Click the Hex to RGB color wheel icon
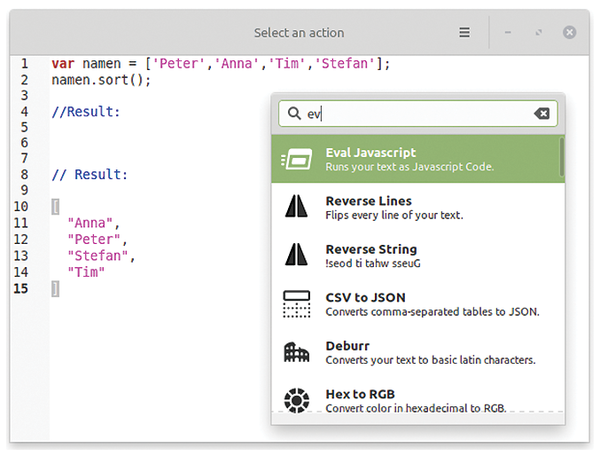600x456 pixels. (x=297, y=401)
